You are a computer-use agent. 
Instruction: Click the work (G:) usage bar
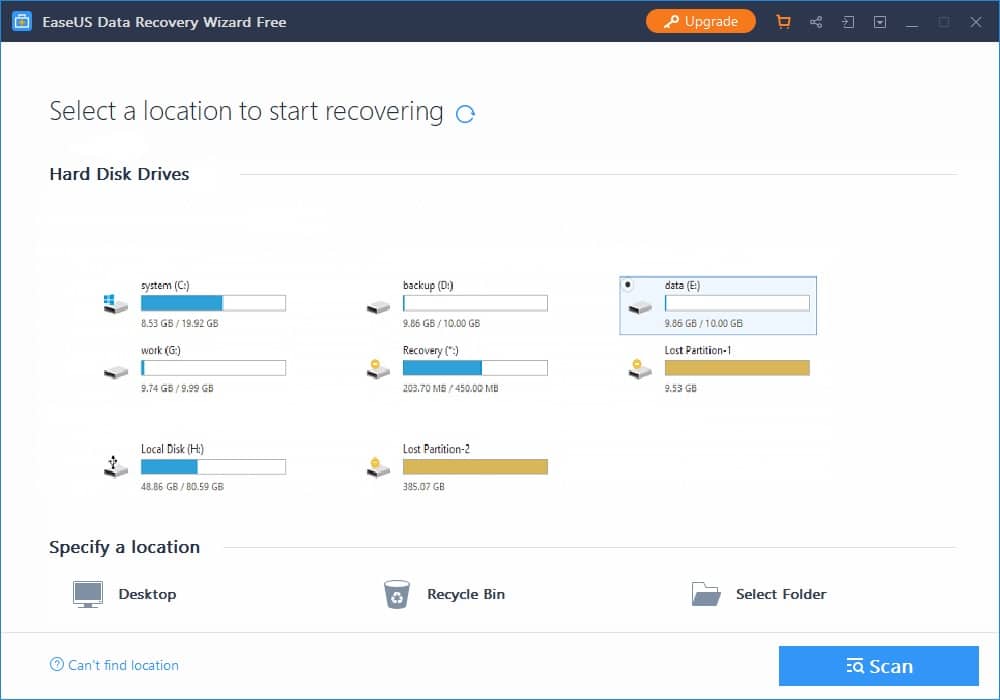213,368
